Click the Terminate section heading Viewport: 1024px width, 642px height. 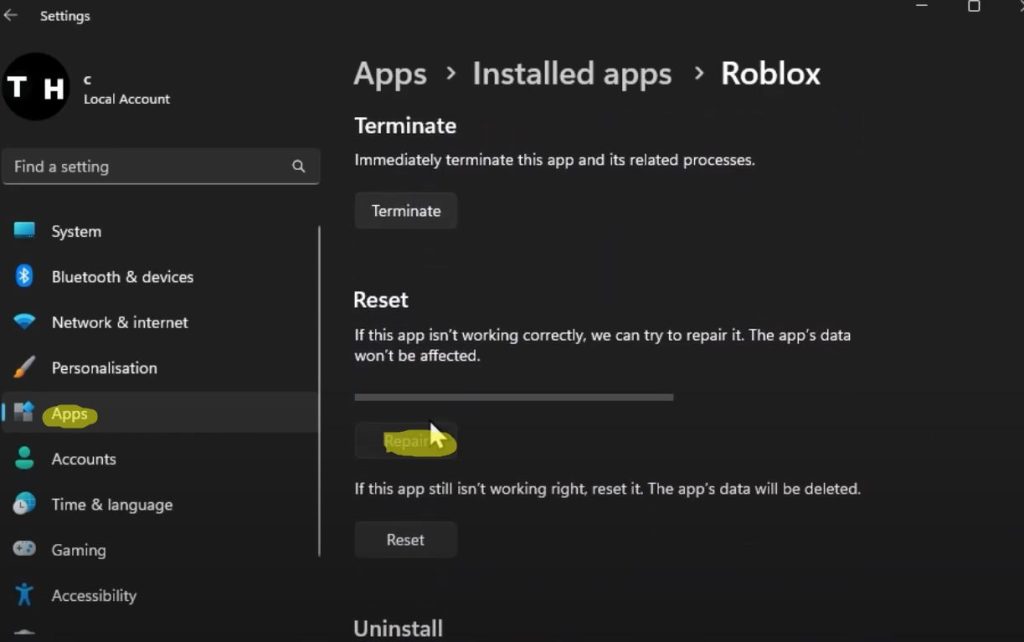[x=406, y=125]
